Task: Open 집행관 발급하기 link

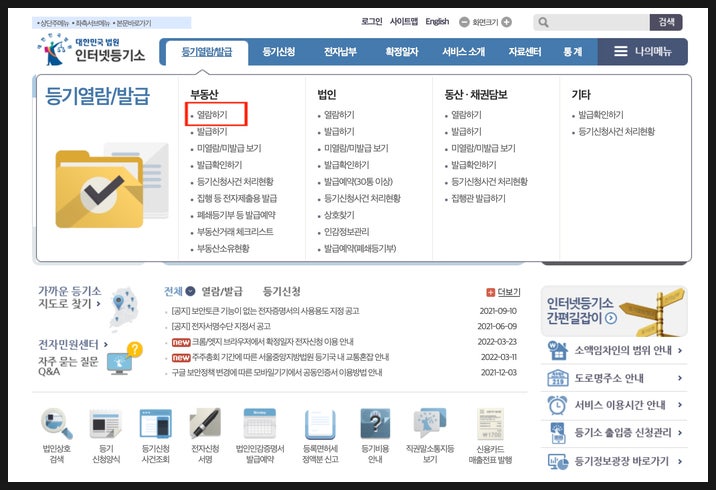Action: click(478, 198)
